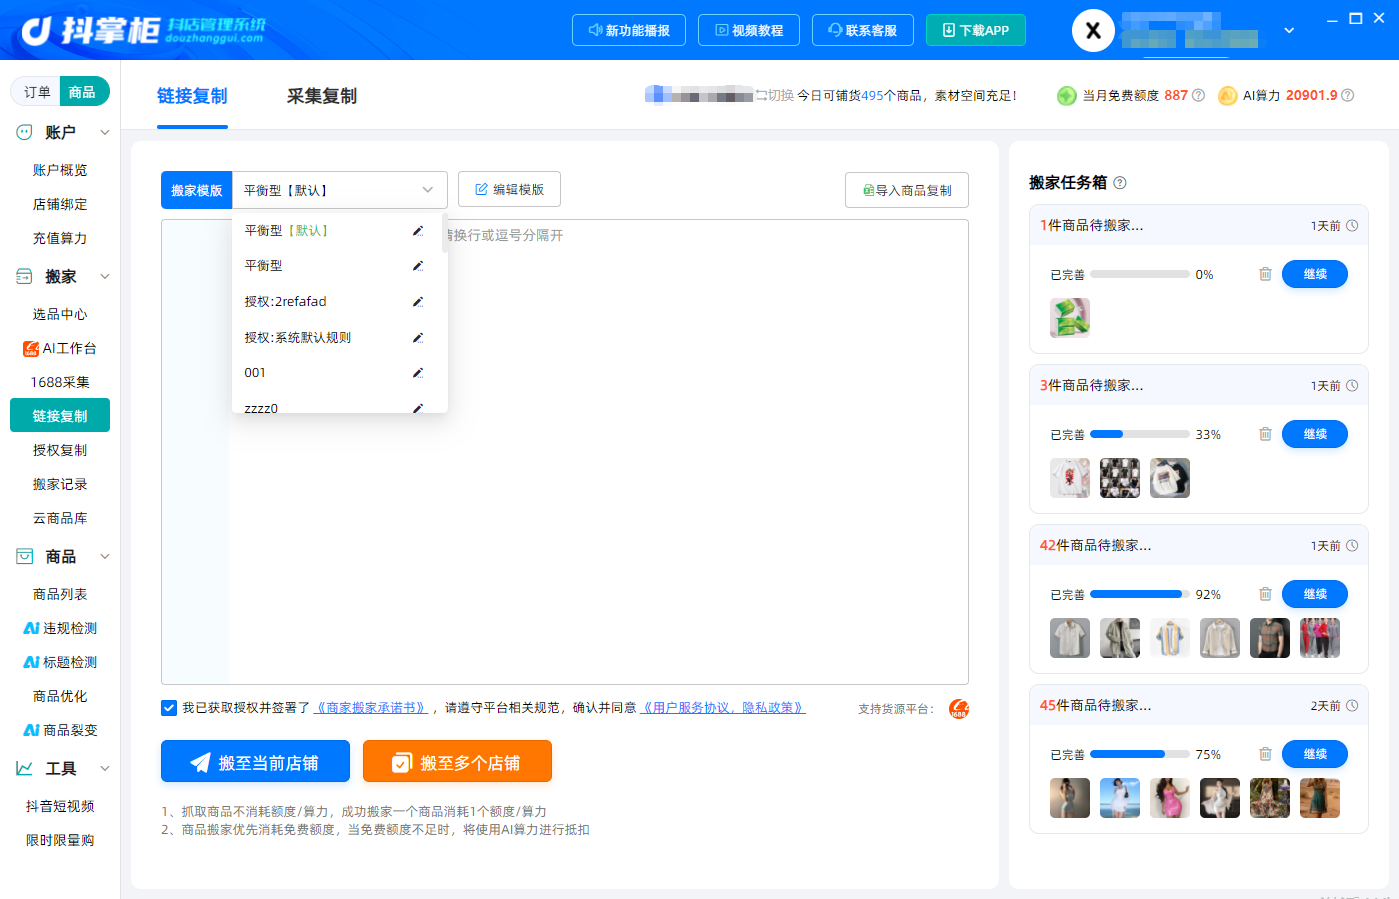Click the edit pencil beside 001 template
Screen dimensions: 1399x899
pos(418,373)
